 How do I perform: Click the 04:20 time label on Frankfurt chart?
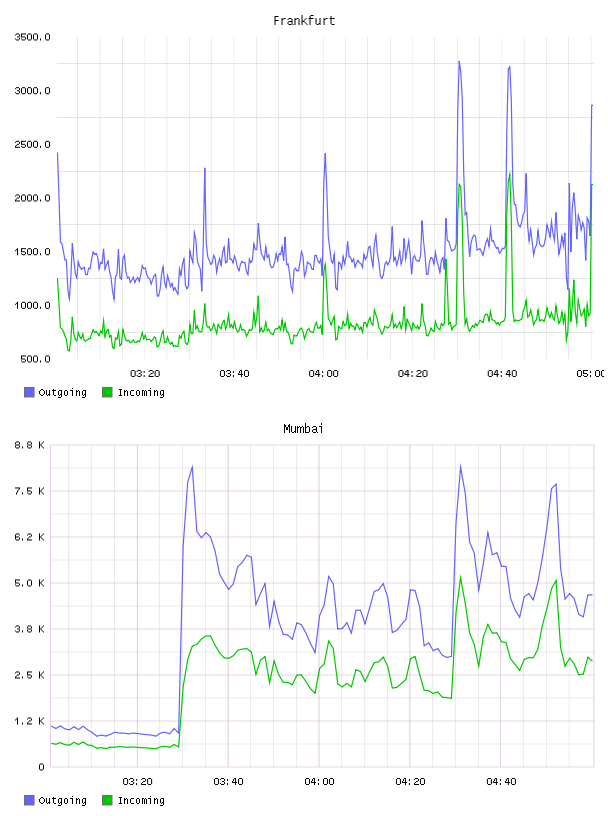coord(413,374)
